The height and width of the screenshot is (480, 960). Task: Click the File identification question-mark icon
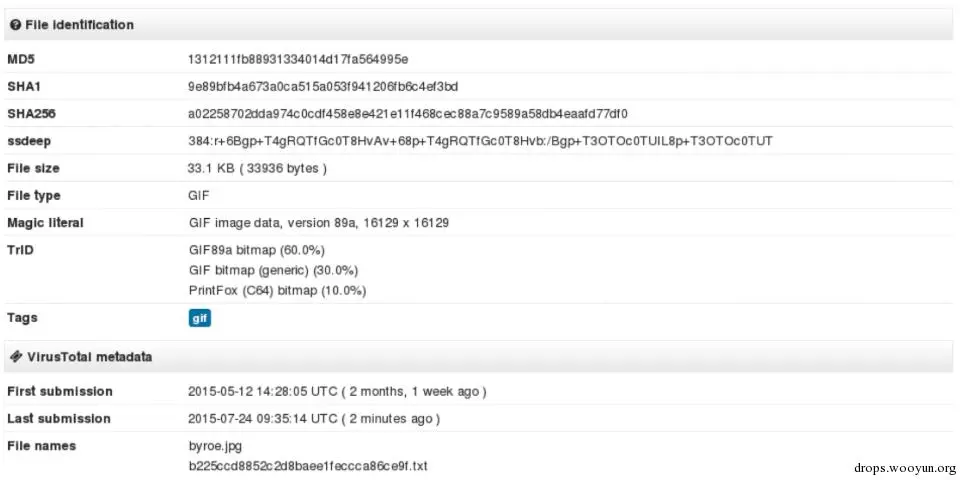coord(16,25)
